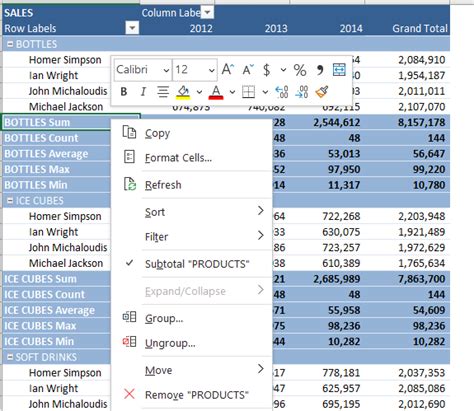Screen dimensions: 474x411
Task: Open the Row Labels filter dropdown
Action: (x=132, y=28)
